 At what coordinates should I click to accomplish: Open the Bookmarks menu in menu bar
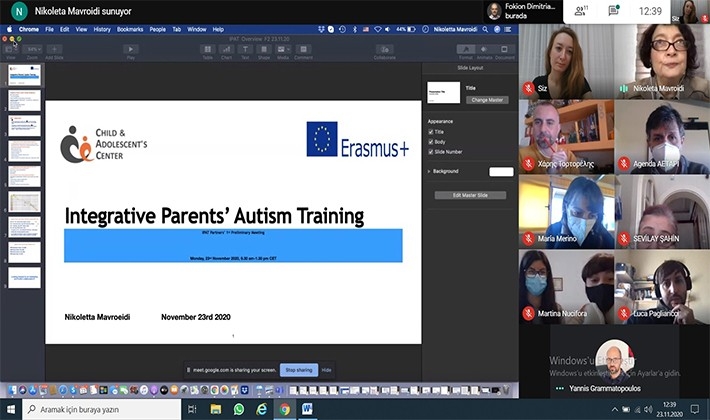click(x=130, y=29)
